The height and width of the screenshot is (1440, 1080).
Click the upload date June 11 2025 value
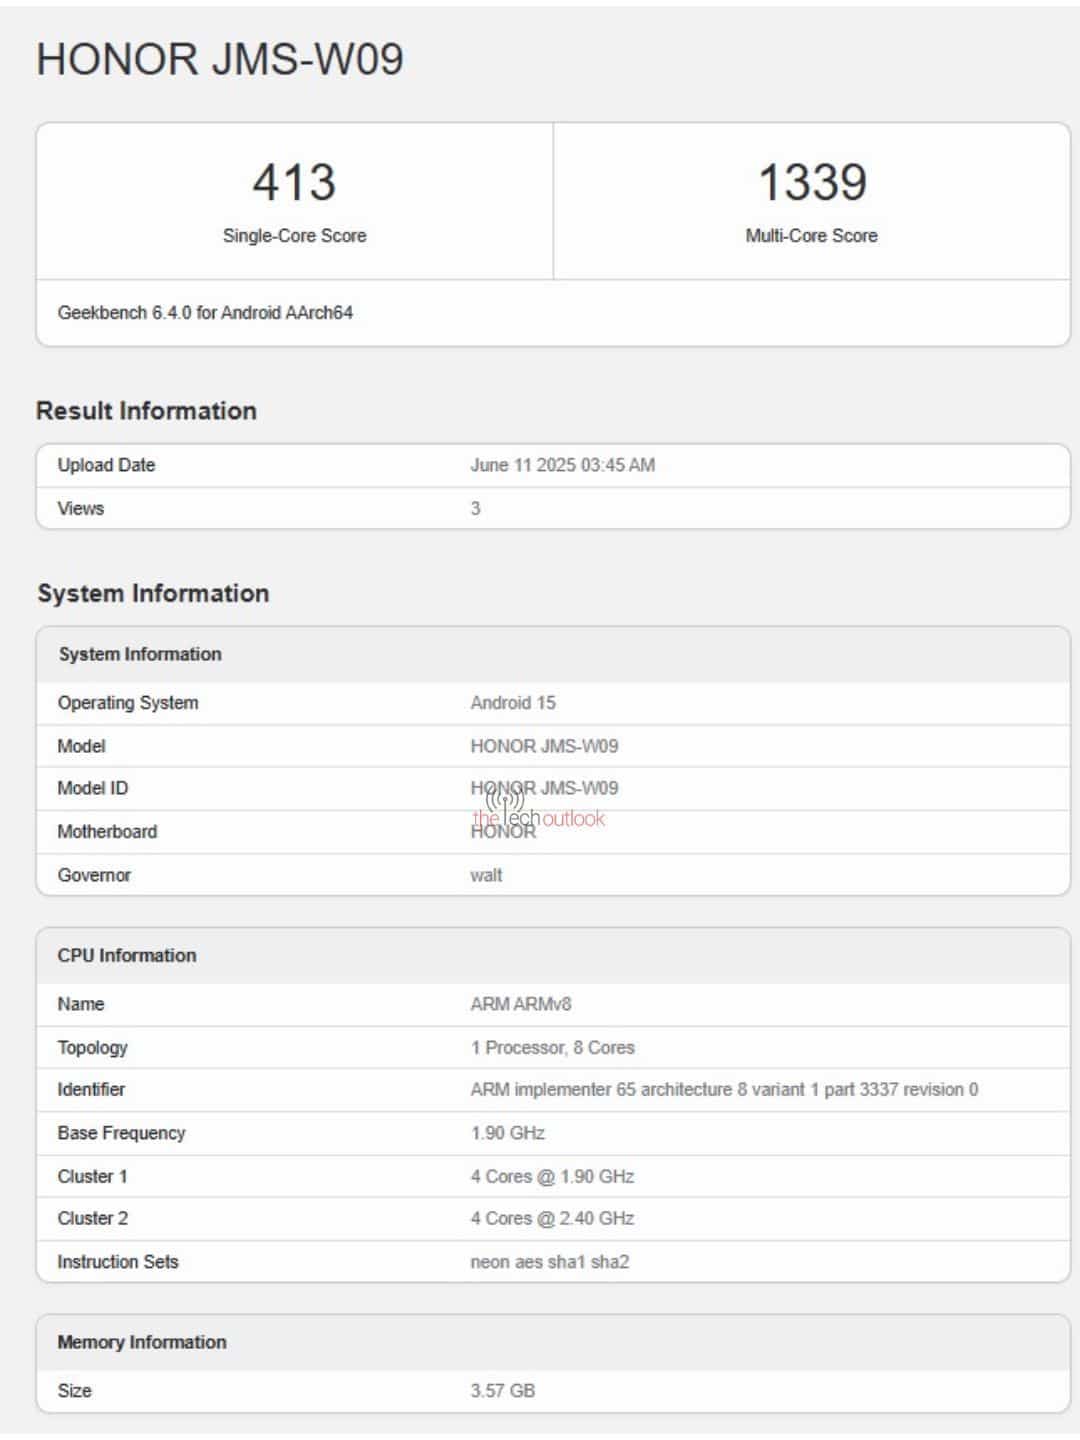click(x=562, y=465)
